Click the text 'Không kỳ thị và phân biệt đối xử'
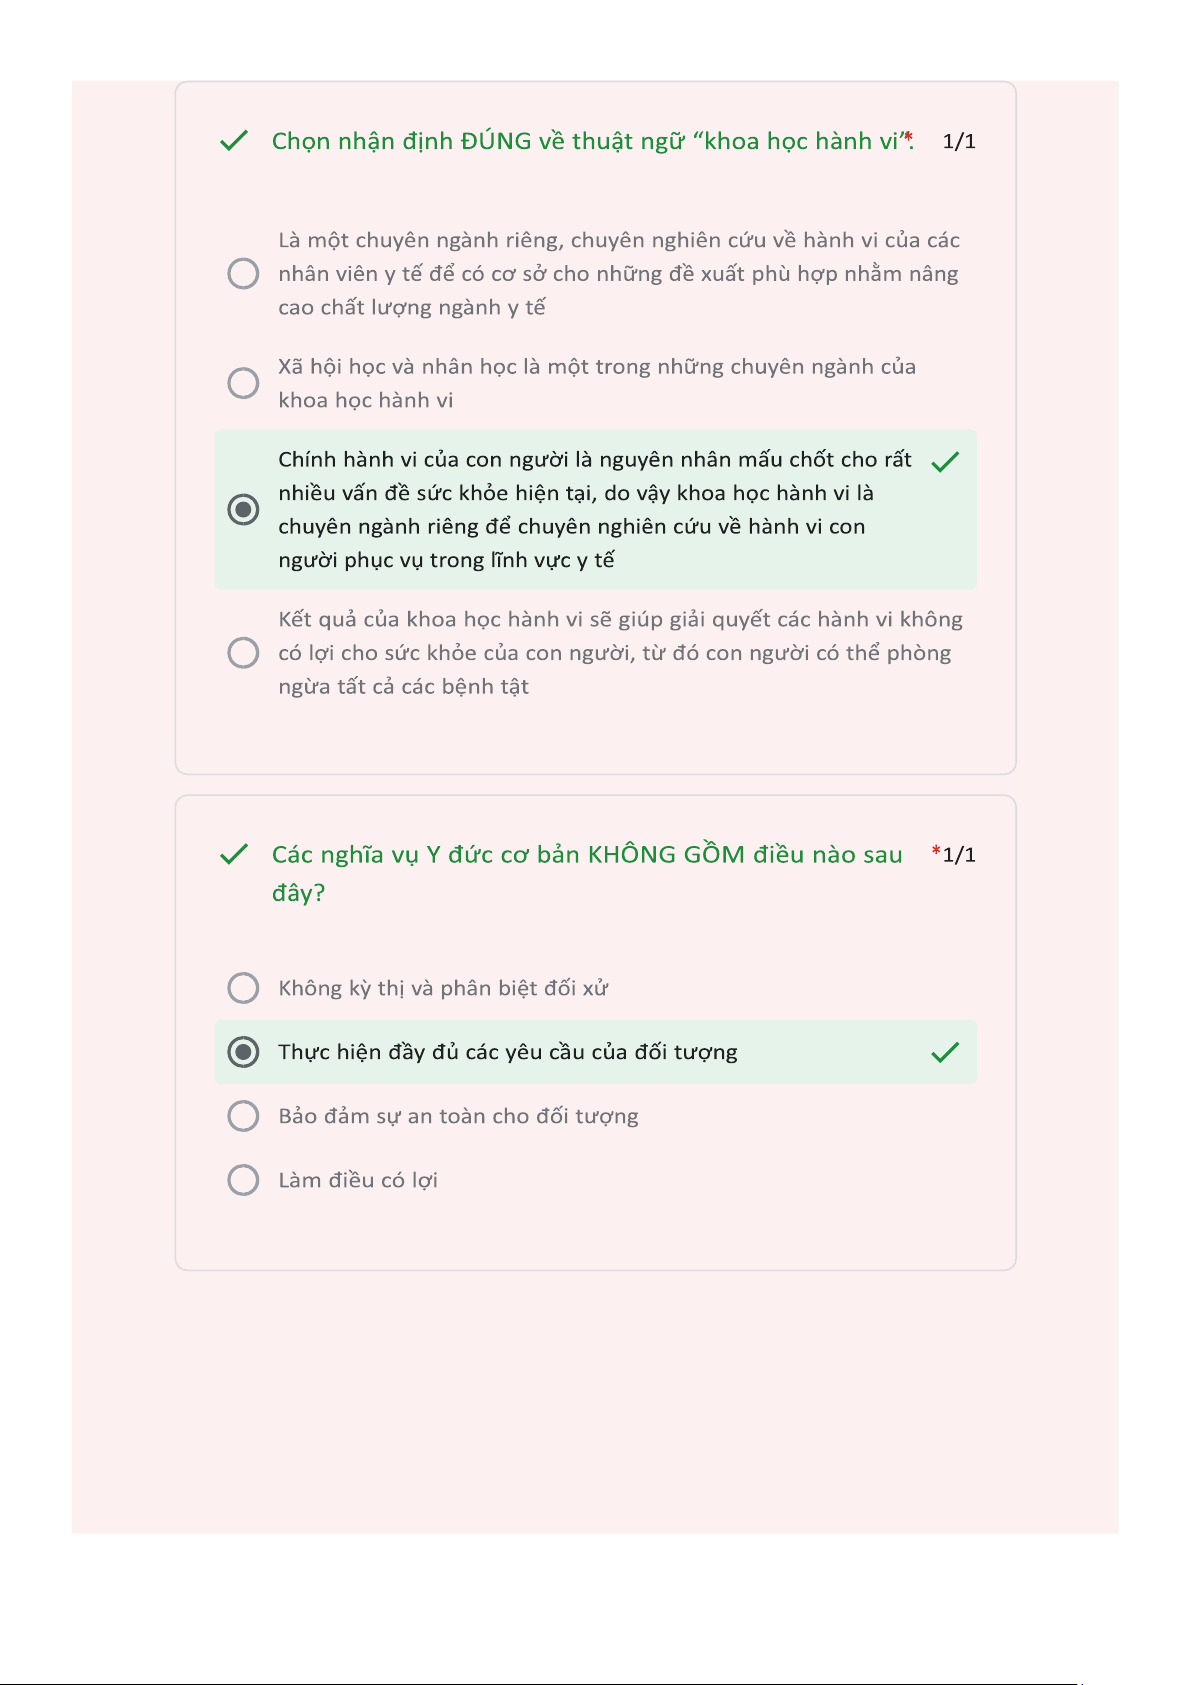The height and width of the screenshot is (1685, 1192). click(443, 988)
